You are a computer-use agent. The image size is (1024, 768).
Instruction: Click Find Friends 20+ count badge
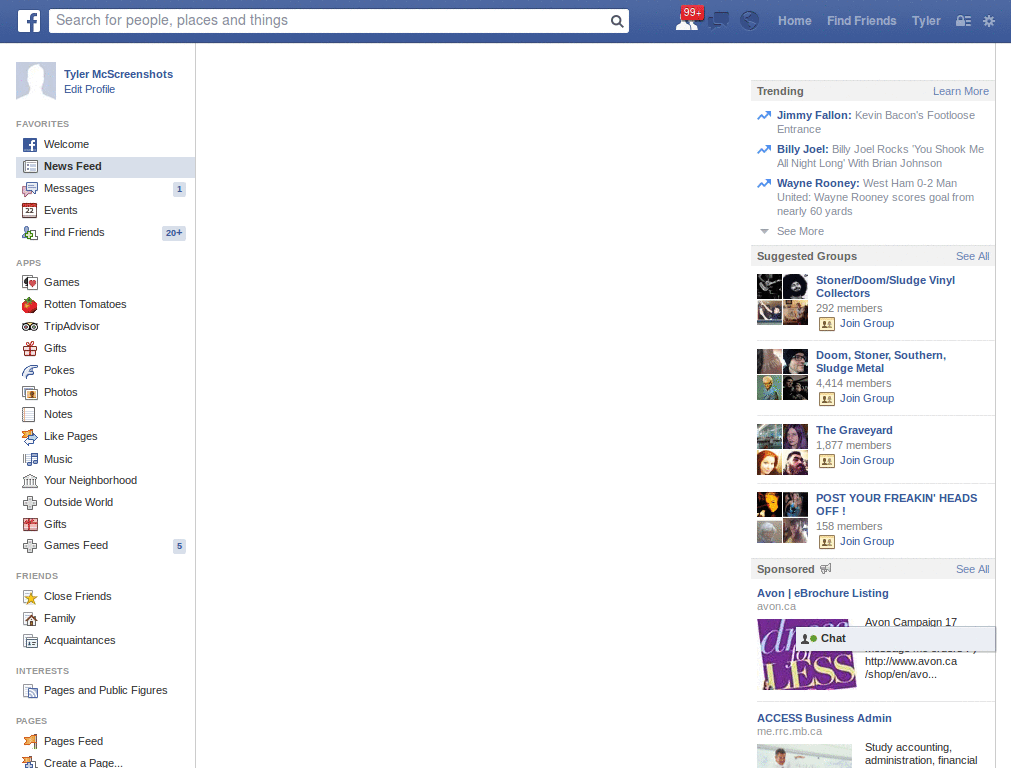(174, 233)
